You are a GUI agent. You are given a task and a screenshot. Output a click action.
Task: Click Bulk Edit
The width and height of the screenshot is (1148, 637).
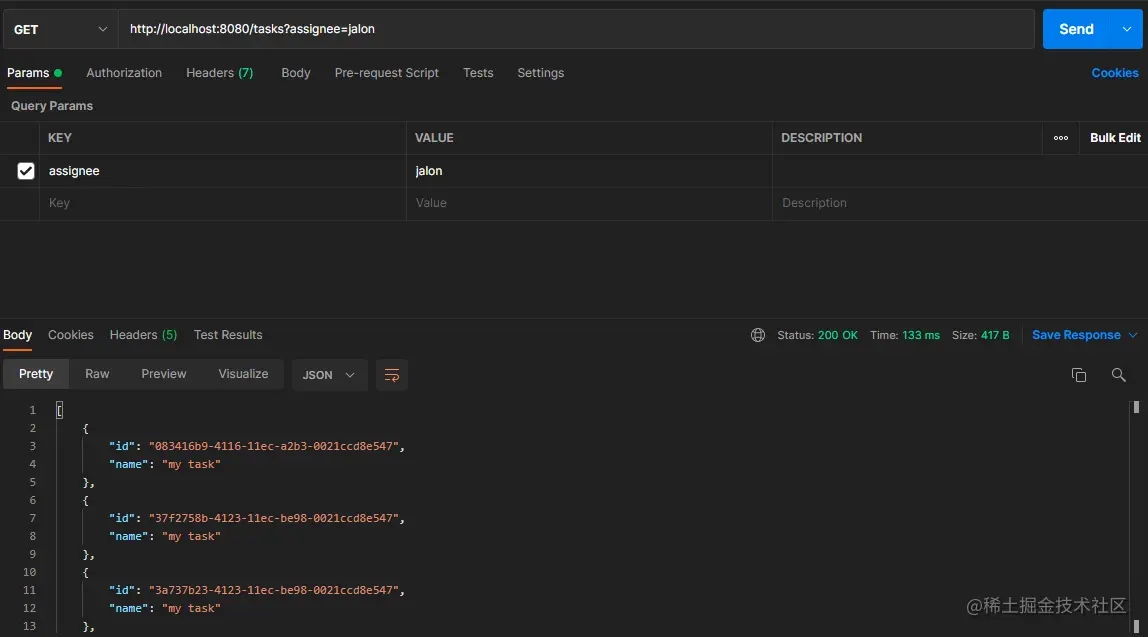[1115, 138]
